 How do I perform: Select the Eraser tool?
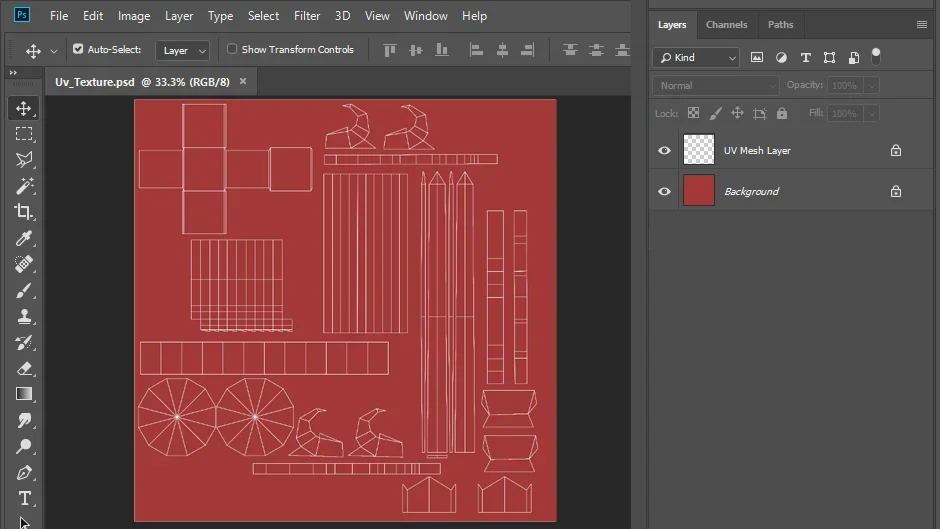click(24, 368)
